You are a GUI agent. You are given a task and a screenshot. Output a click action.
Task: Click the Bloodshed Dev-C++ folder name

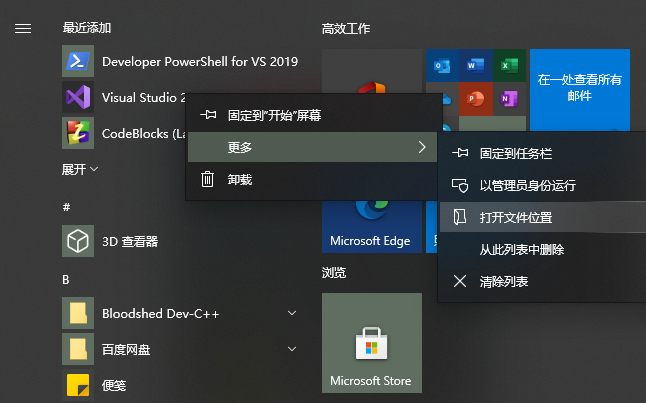pos(161,314)
